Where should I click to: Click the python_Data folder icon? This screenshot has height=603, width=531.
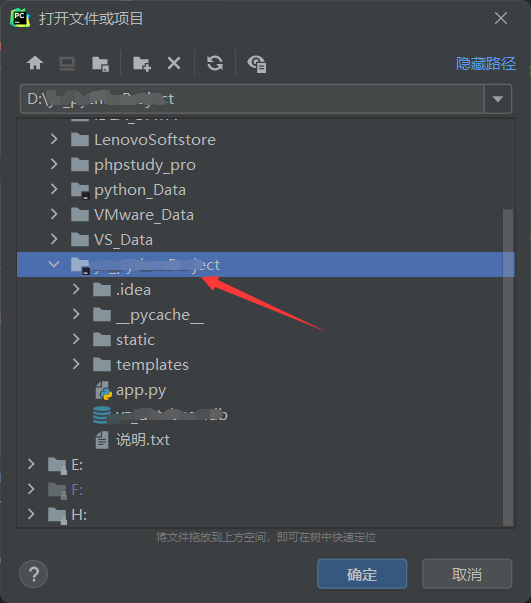tap(80, 190)
